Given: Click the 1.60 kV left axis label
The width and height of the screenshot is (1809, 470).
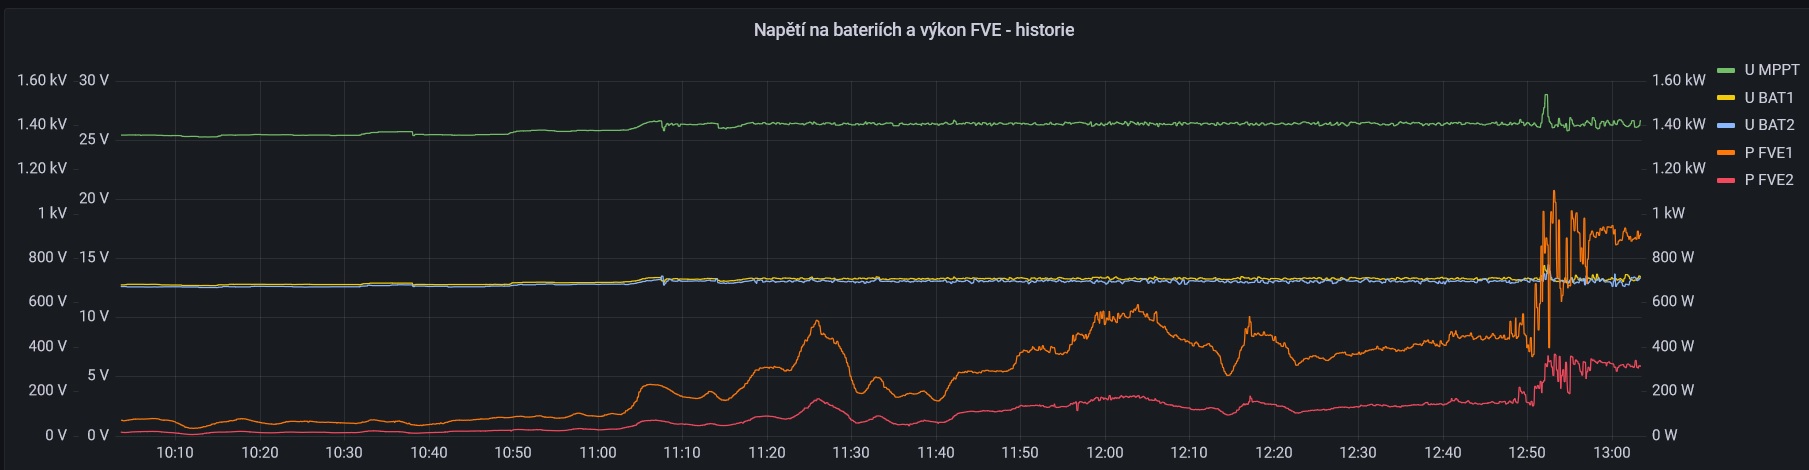Looking at the screenshot, I should point(42,80).
